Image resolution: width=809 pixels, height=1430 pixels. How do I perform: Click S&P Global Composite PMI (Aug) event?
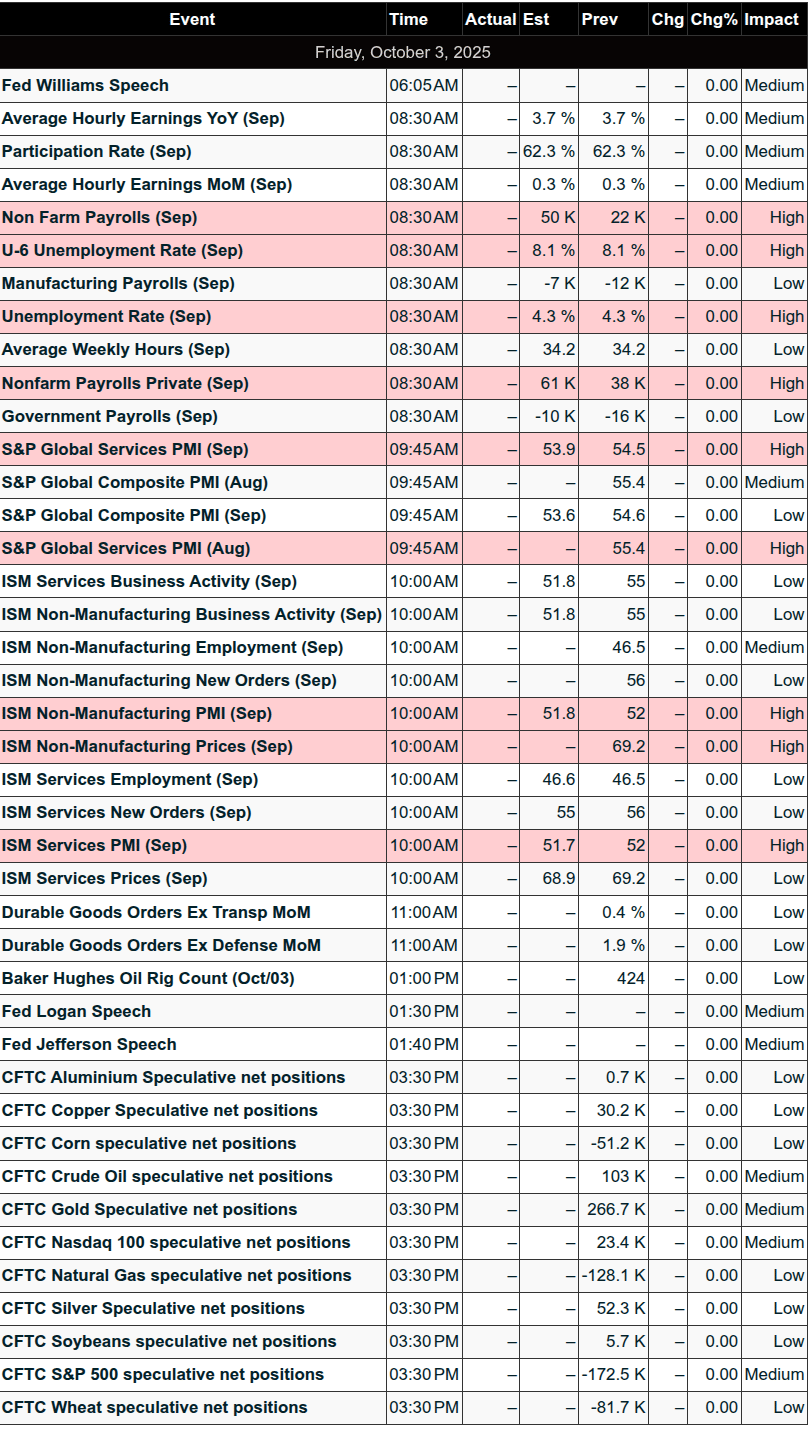coord(135,482)
